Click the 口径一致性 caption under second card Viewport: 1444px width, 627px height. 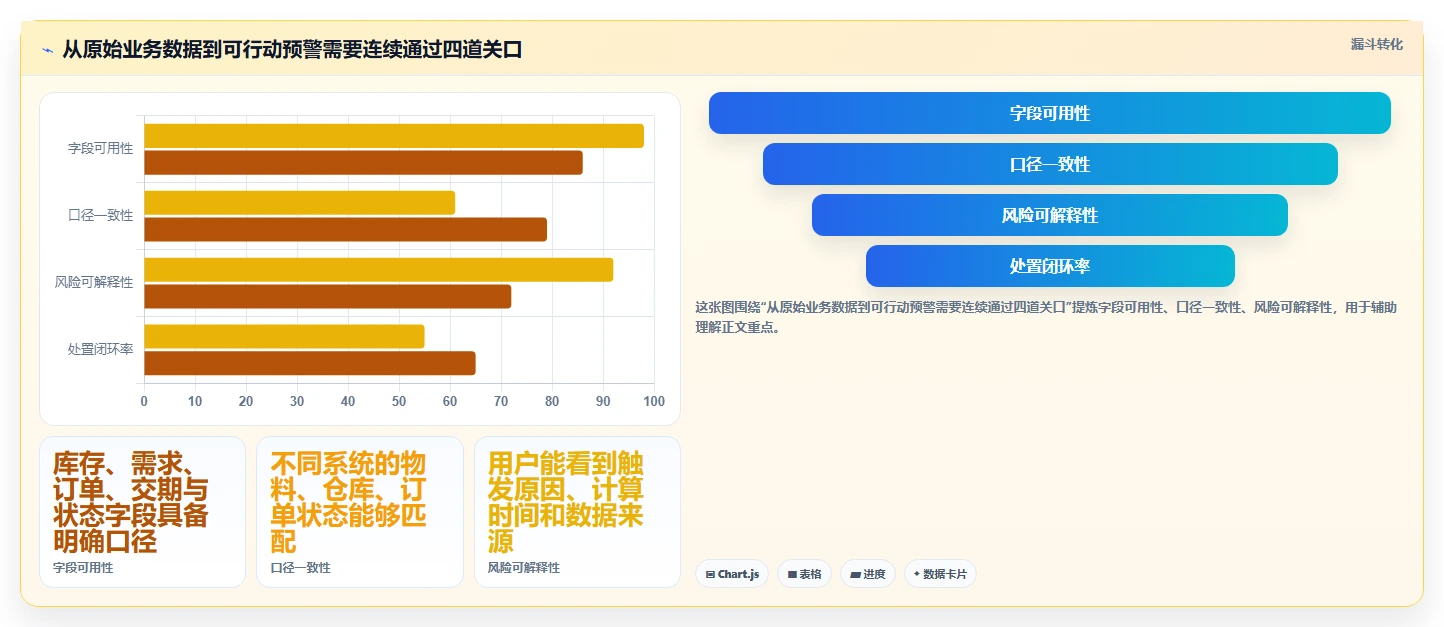pyautogui.click(x=300, y=568)
